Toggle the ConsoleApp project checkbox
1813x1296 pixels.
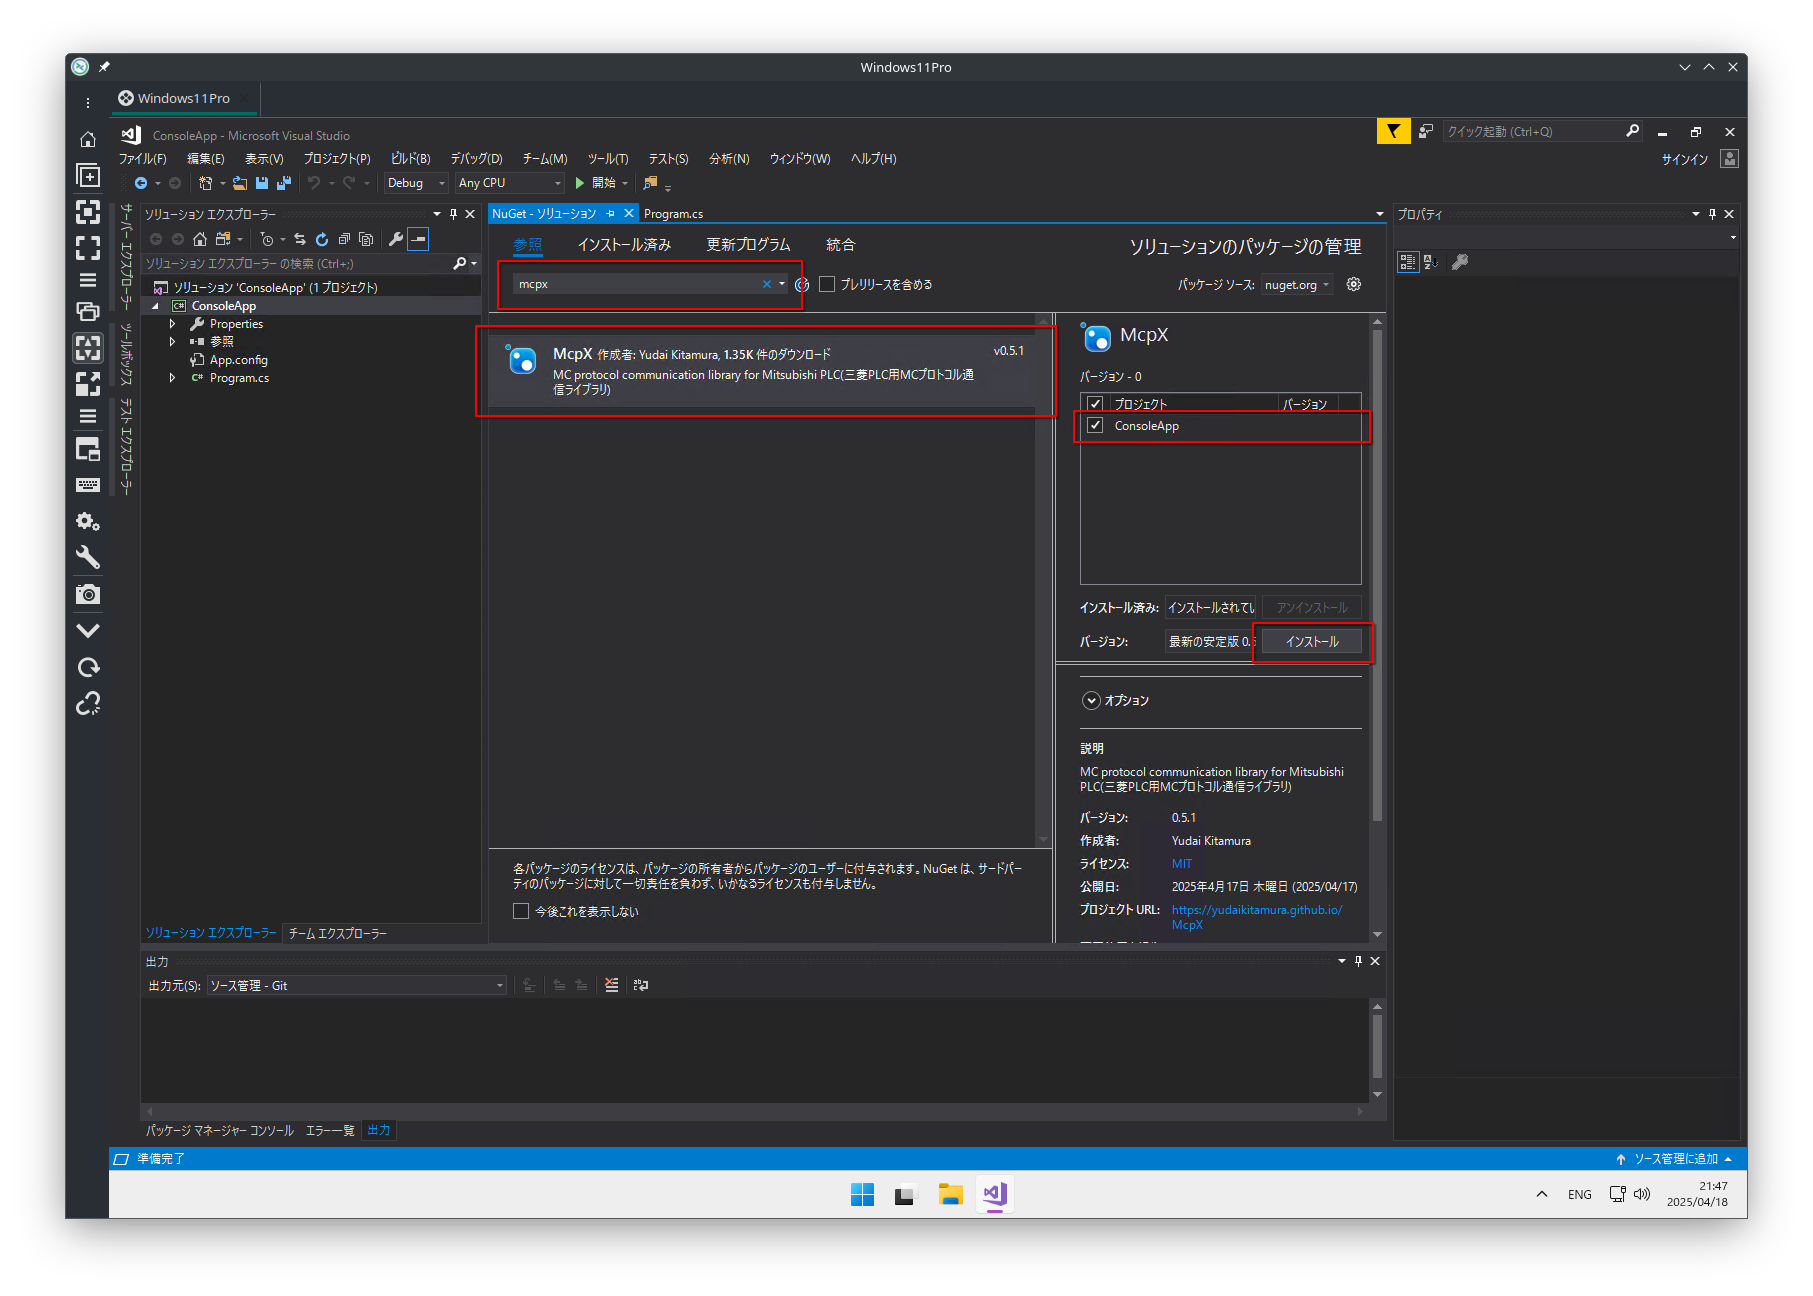(x=1095, y=425)
